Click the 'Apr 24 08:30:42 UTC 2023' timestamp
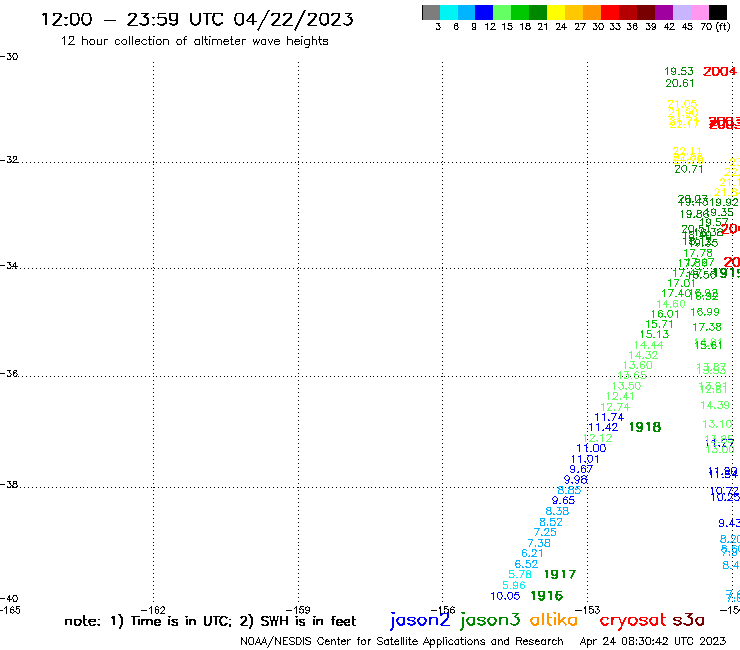The width and height of the screenshot is (740, 650). [x=653, y=641]
